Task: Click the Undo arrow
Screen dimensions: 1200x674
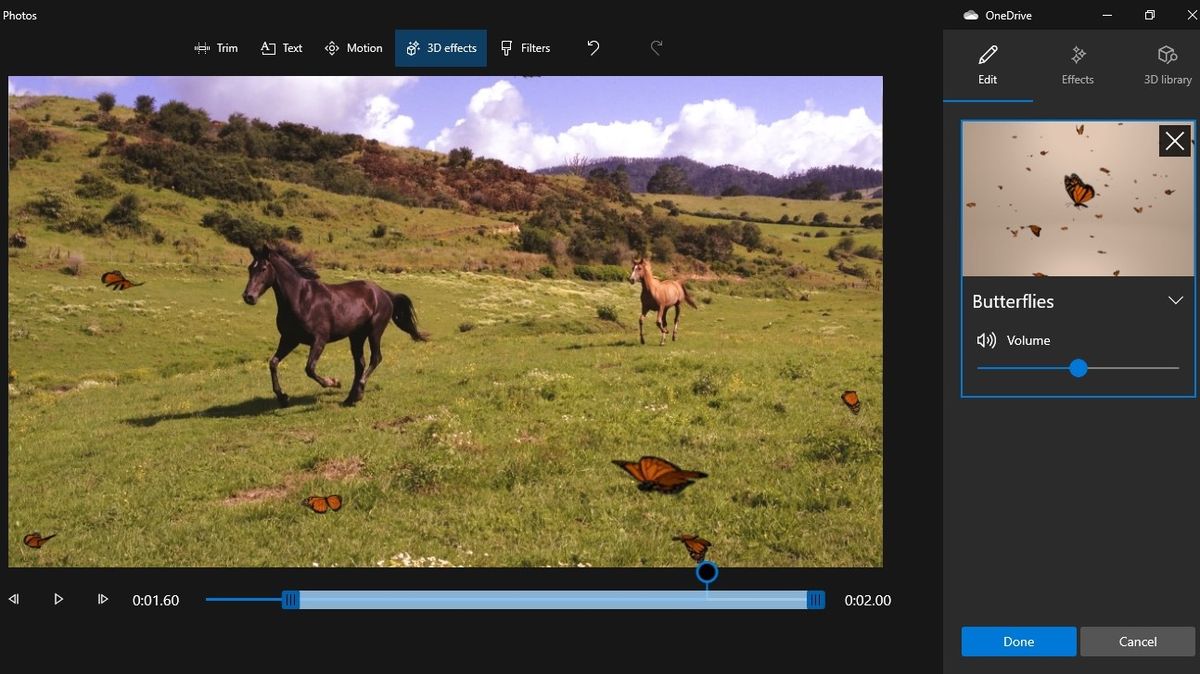Action: pyautogui.click(x=593, y=47)
